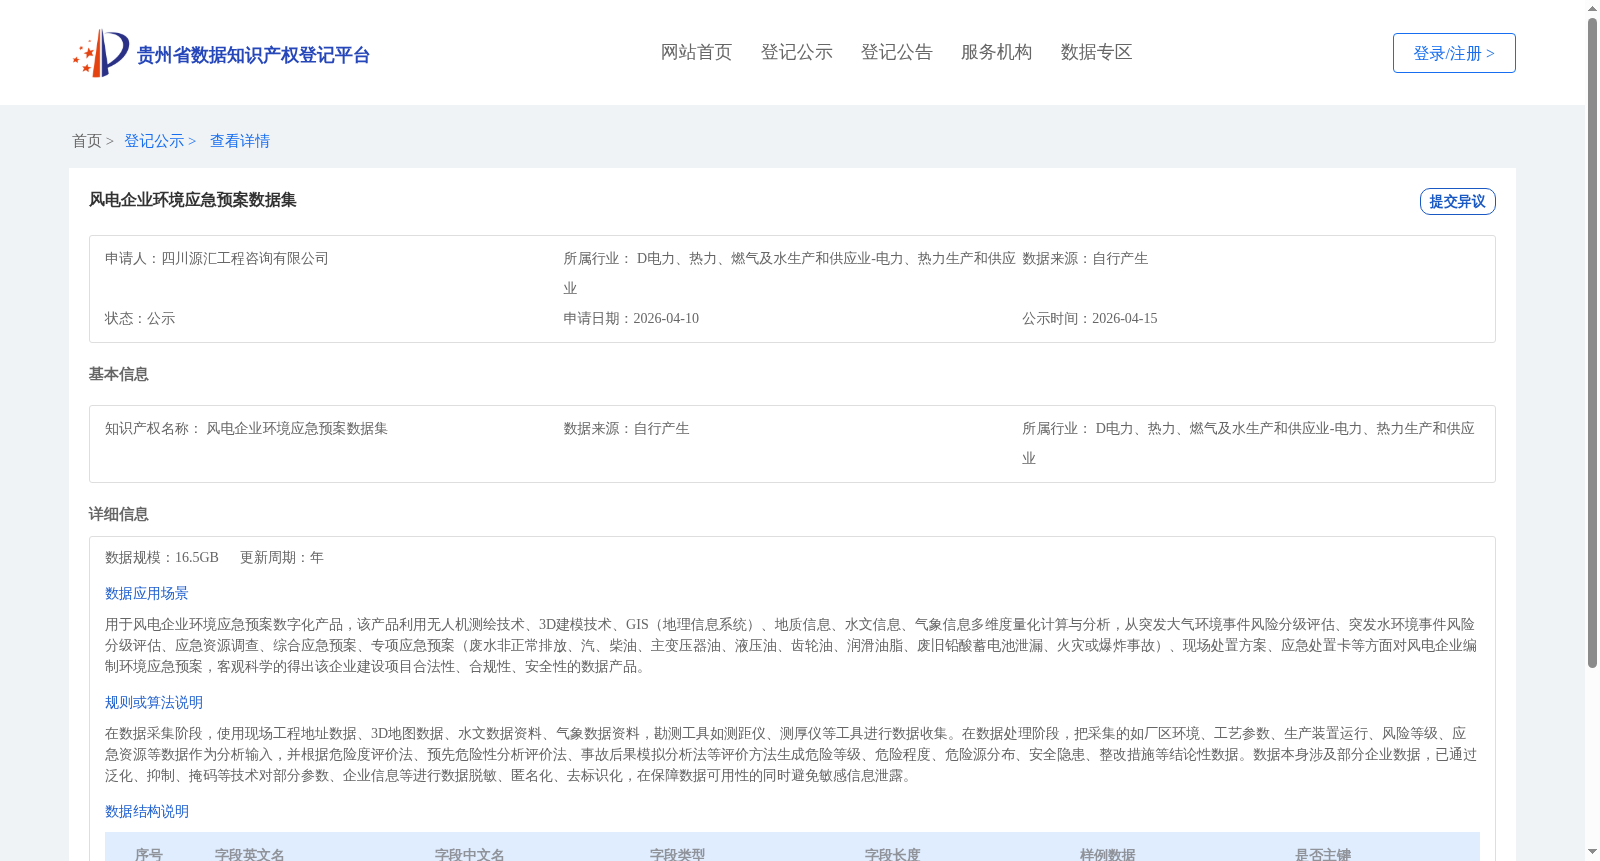Image resolution: width=1600 pixels, height=861 pixels.
Task: Open 网站首页 in the navigation bar
Action: pyautogui.click(x=696, y=52)
